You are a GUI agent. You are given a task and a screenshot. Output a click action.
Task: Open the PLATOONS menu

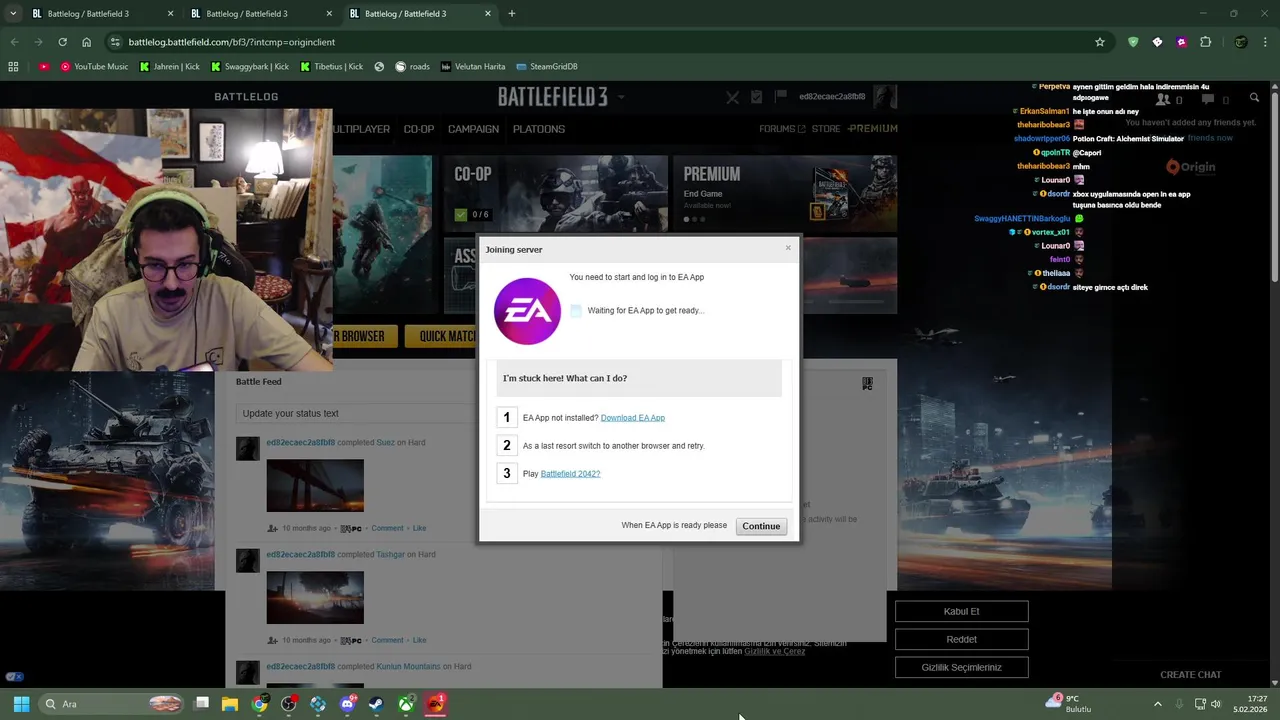pyautogui.click(x=539, y=129)
